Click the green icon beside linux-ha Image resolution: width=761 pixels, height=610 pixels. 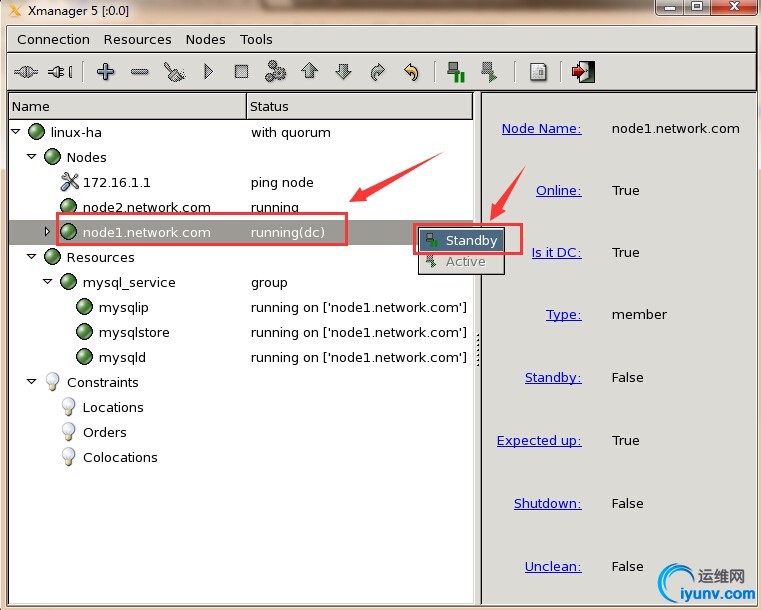pos(36,132)
